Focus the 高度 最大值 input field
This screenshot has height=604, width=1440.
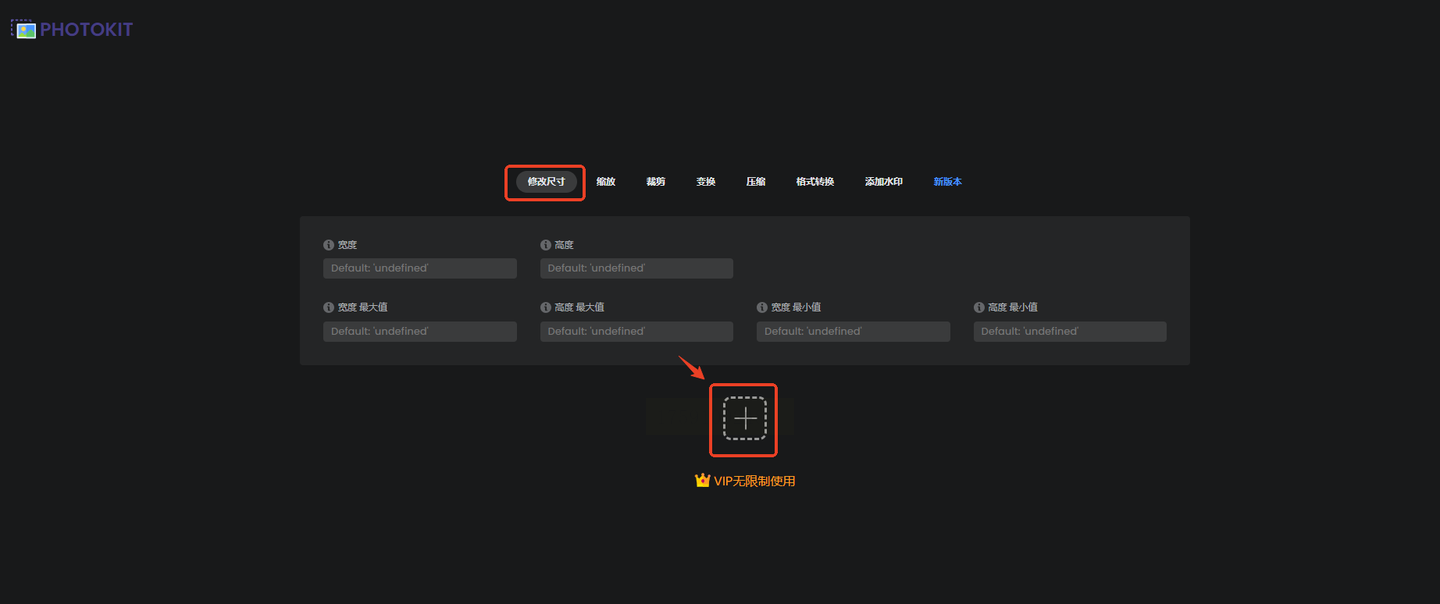coord(637,331)
